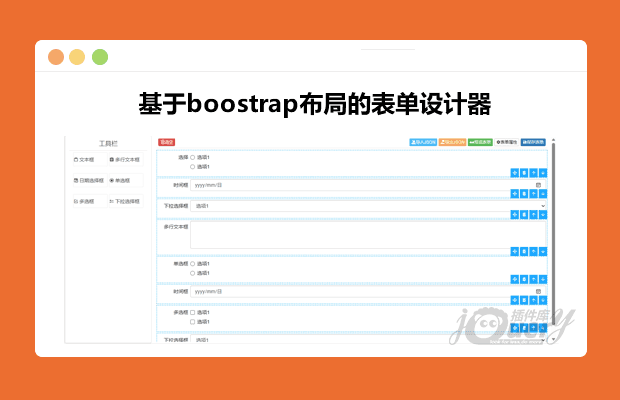Screen dimensions: 620x400
Task: Add a 多选框 component from the toolbox
Action: pos(90,201)
